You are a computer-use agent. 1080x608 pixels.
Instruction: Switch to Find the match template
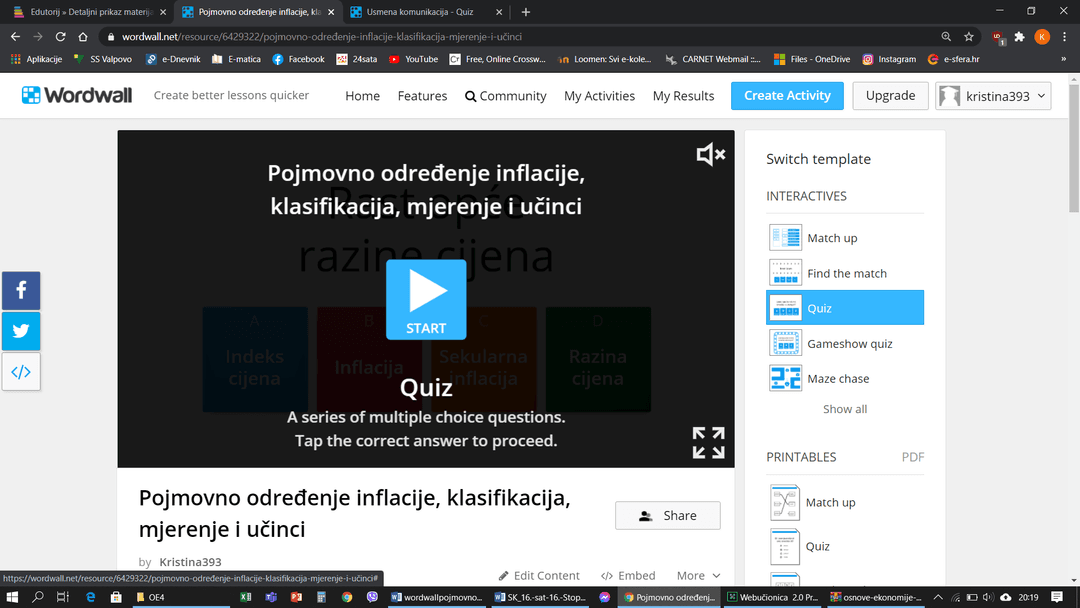[x=846, y=273]
